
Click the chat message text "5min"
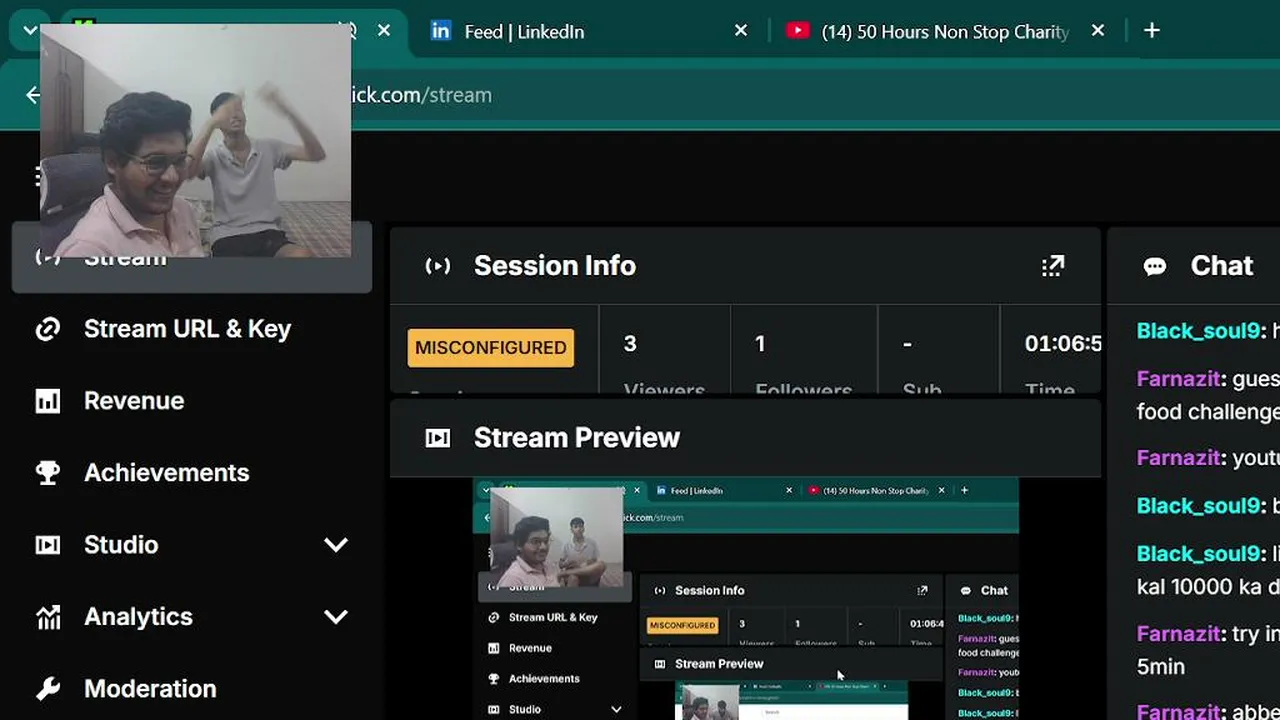pyautogui.click(x=1161, y=667)
